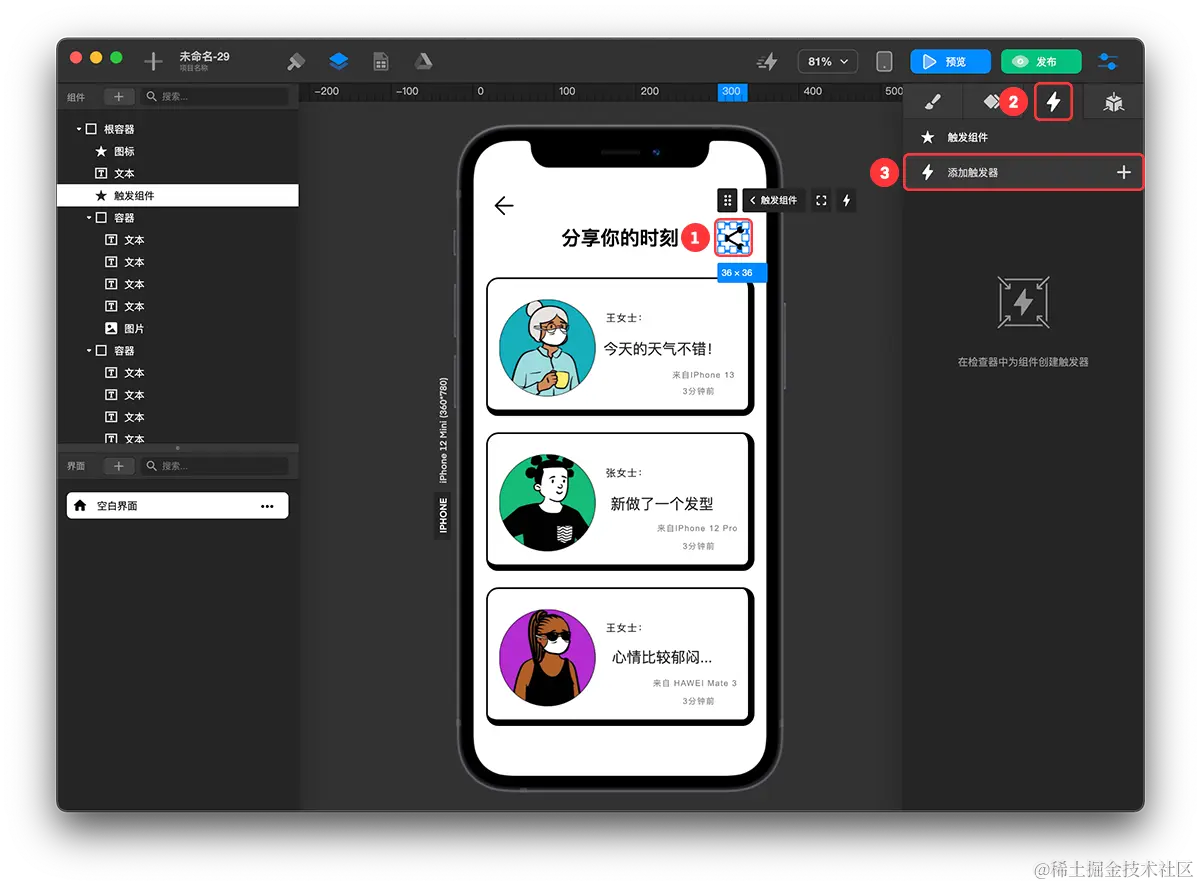This screenshot has width=1200, height=886.
Task: Switch to the brush style tab
Action: coord(932,102)
